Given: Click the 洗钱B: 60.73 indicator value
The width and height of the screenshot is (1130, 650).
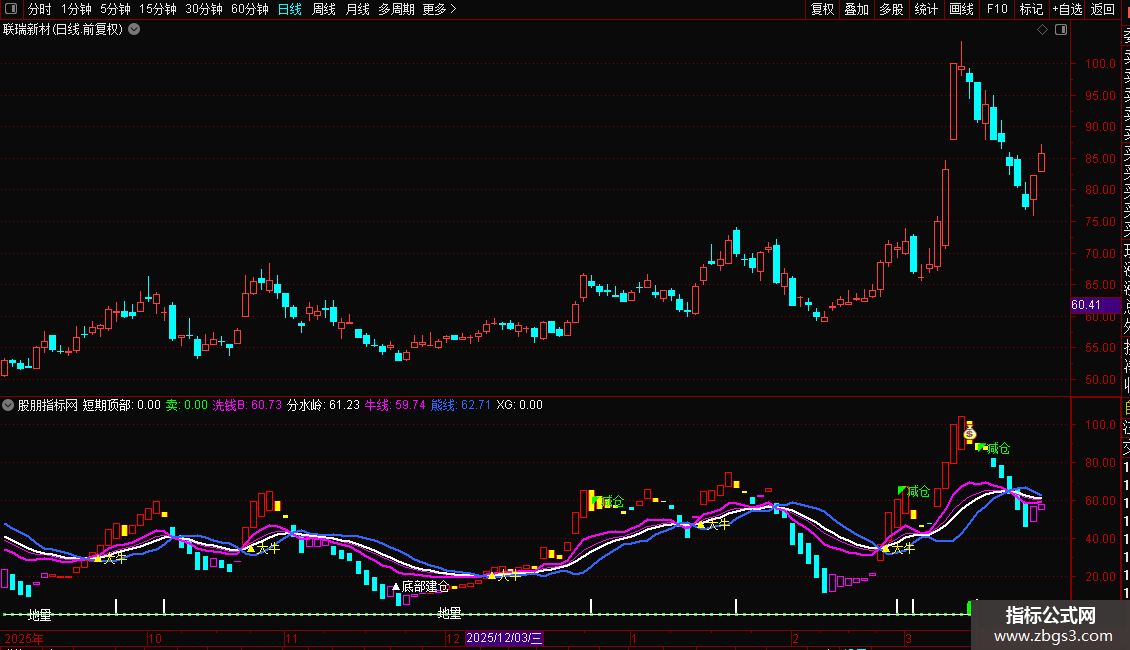Looking at the screenshot, I should coord(247,405).
